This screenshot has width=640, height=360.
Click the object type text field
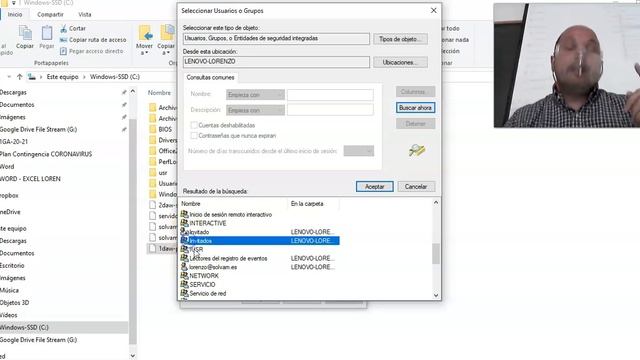[276, 39]
